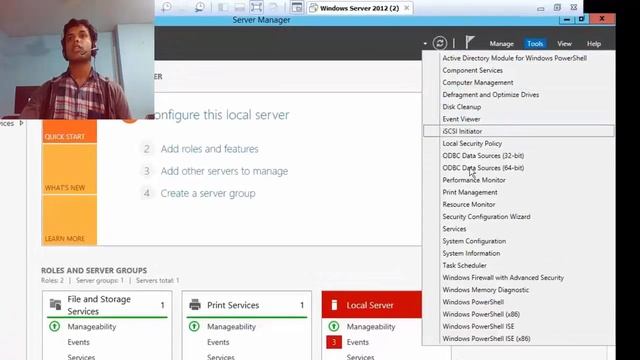Select the LEARN MORE tile
The width and height of the screenshot is (640, 360).
click(69, 220)
